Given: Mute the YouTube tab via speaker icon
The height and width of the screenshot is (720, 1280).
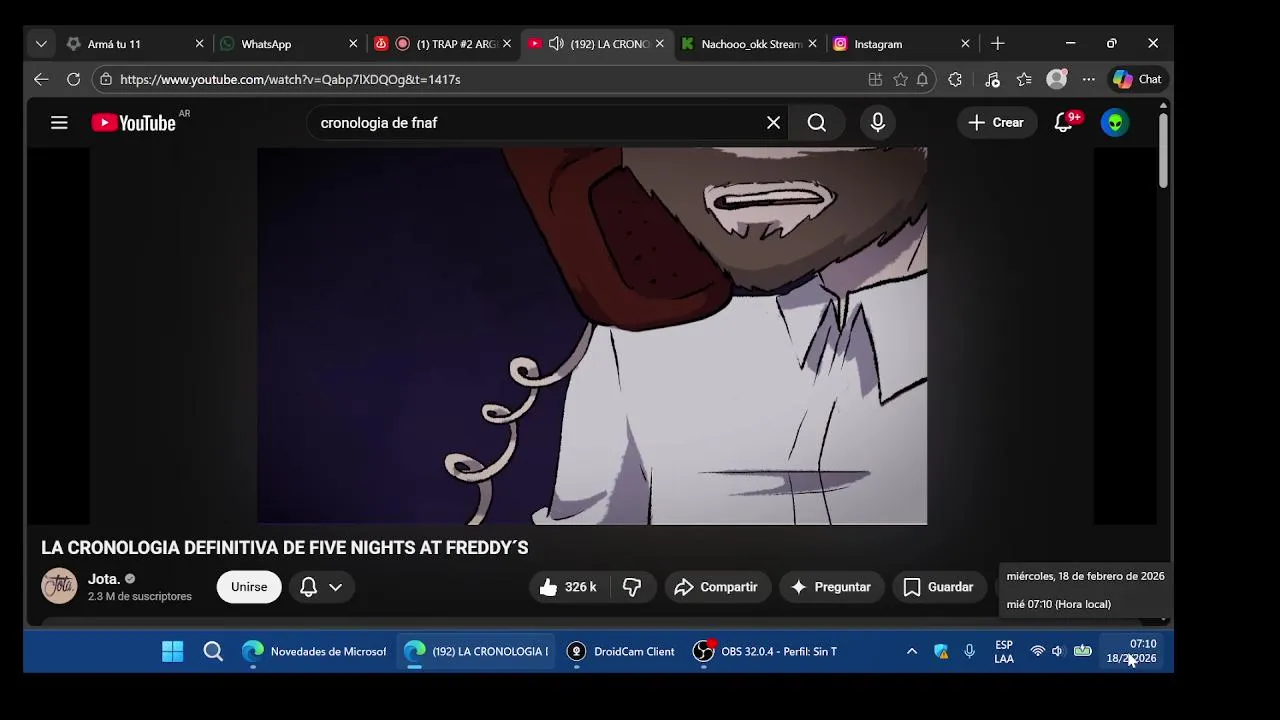Looking at the screenshot, I should pyautogui.click(x=556, y=44).
